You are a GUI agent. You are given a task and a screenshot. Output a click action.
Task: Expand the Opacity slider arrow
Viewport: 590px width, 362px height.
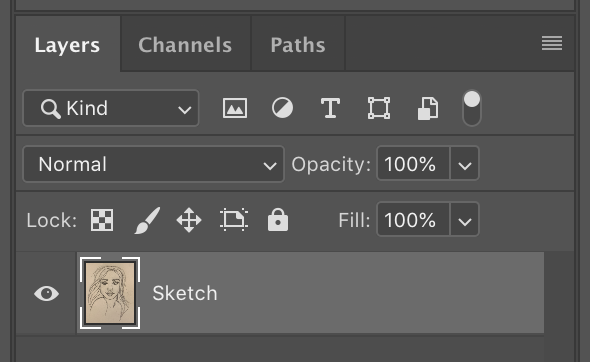[465, 164]
